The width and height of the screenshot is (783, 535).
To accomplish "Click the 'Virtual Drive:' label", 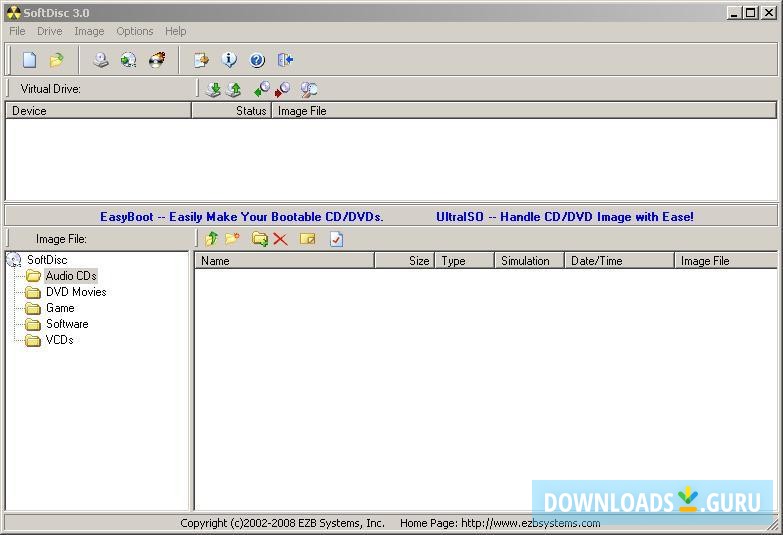I will (x=50, y=89).
